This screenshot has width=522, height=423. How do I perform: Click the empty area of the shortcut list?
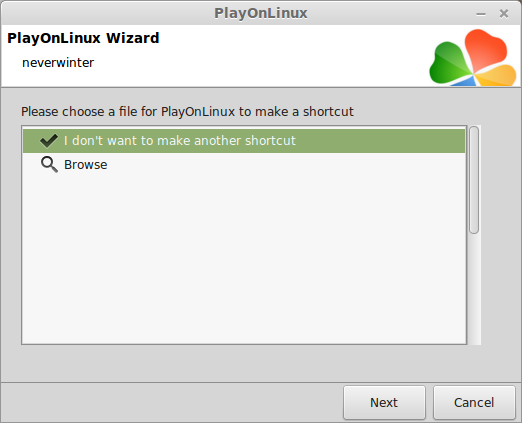click(244, 260)
